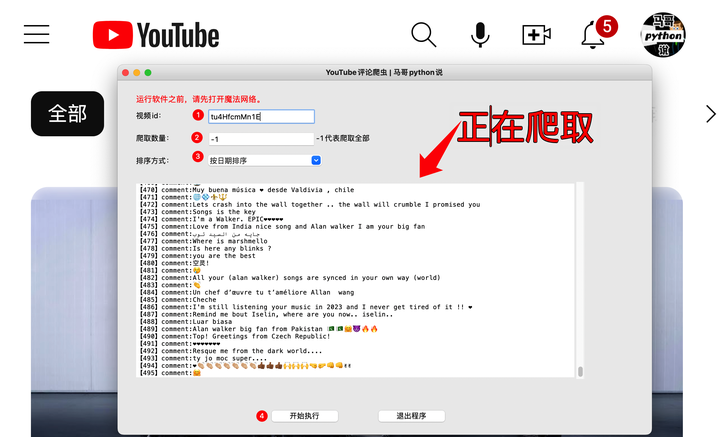Click the log output scrollbar thumb
Viewport: 720px width, 437px height.
(x=580, y=371)
